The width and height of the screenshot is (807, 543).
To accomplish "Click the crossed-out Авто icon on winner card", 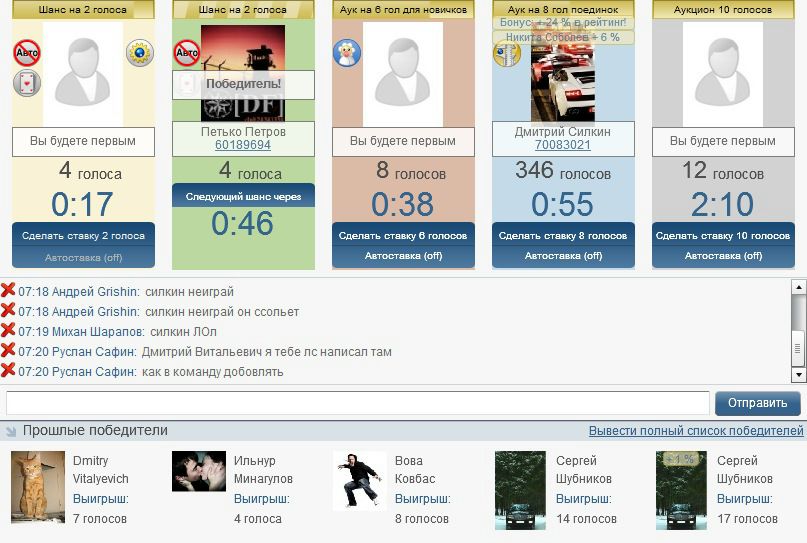I will coord(186,52).
